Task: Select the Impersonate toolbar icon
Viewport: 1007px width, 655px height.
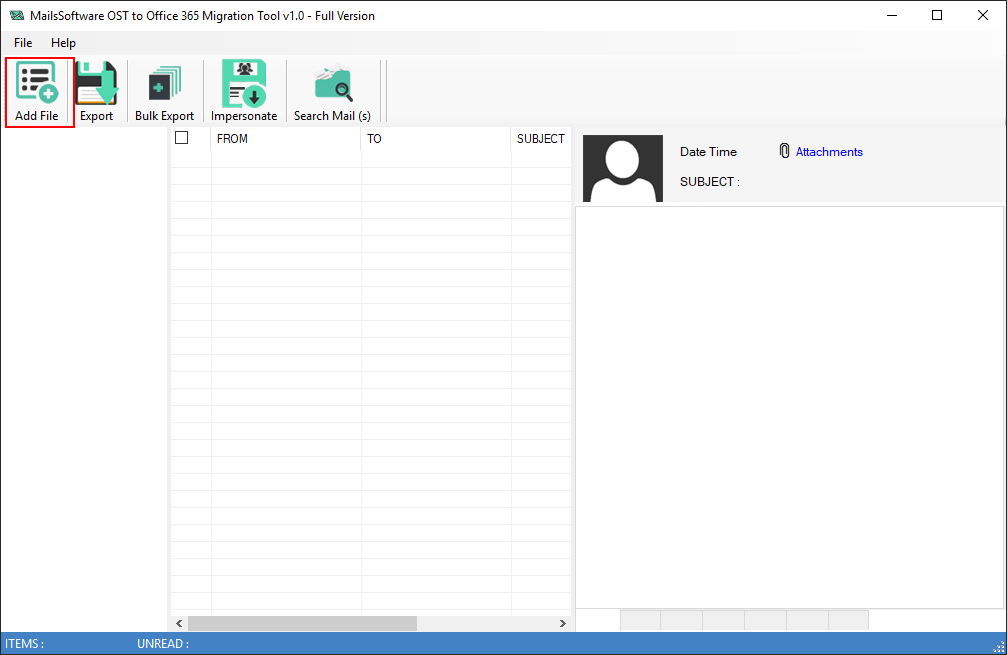Action: [243, 84]
